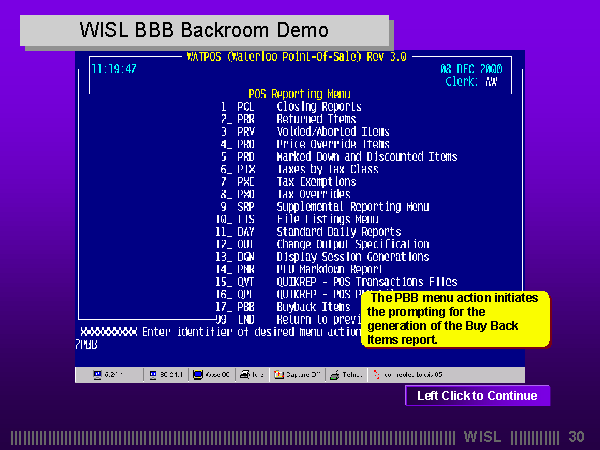
Task: Click the printer icon taskbar button
Action: (253, 374)
